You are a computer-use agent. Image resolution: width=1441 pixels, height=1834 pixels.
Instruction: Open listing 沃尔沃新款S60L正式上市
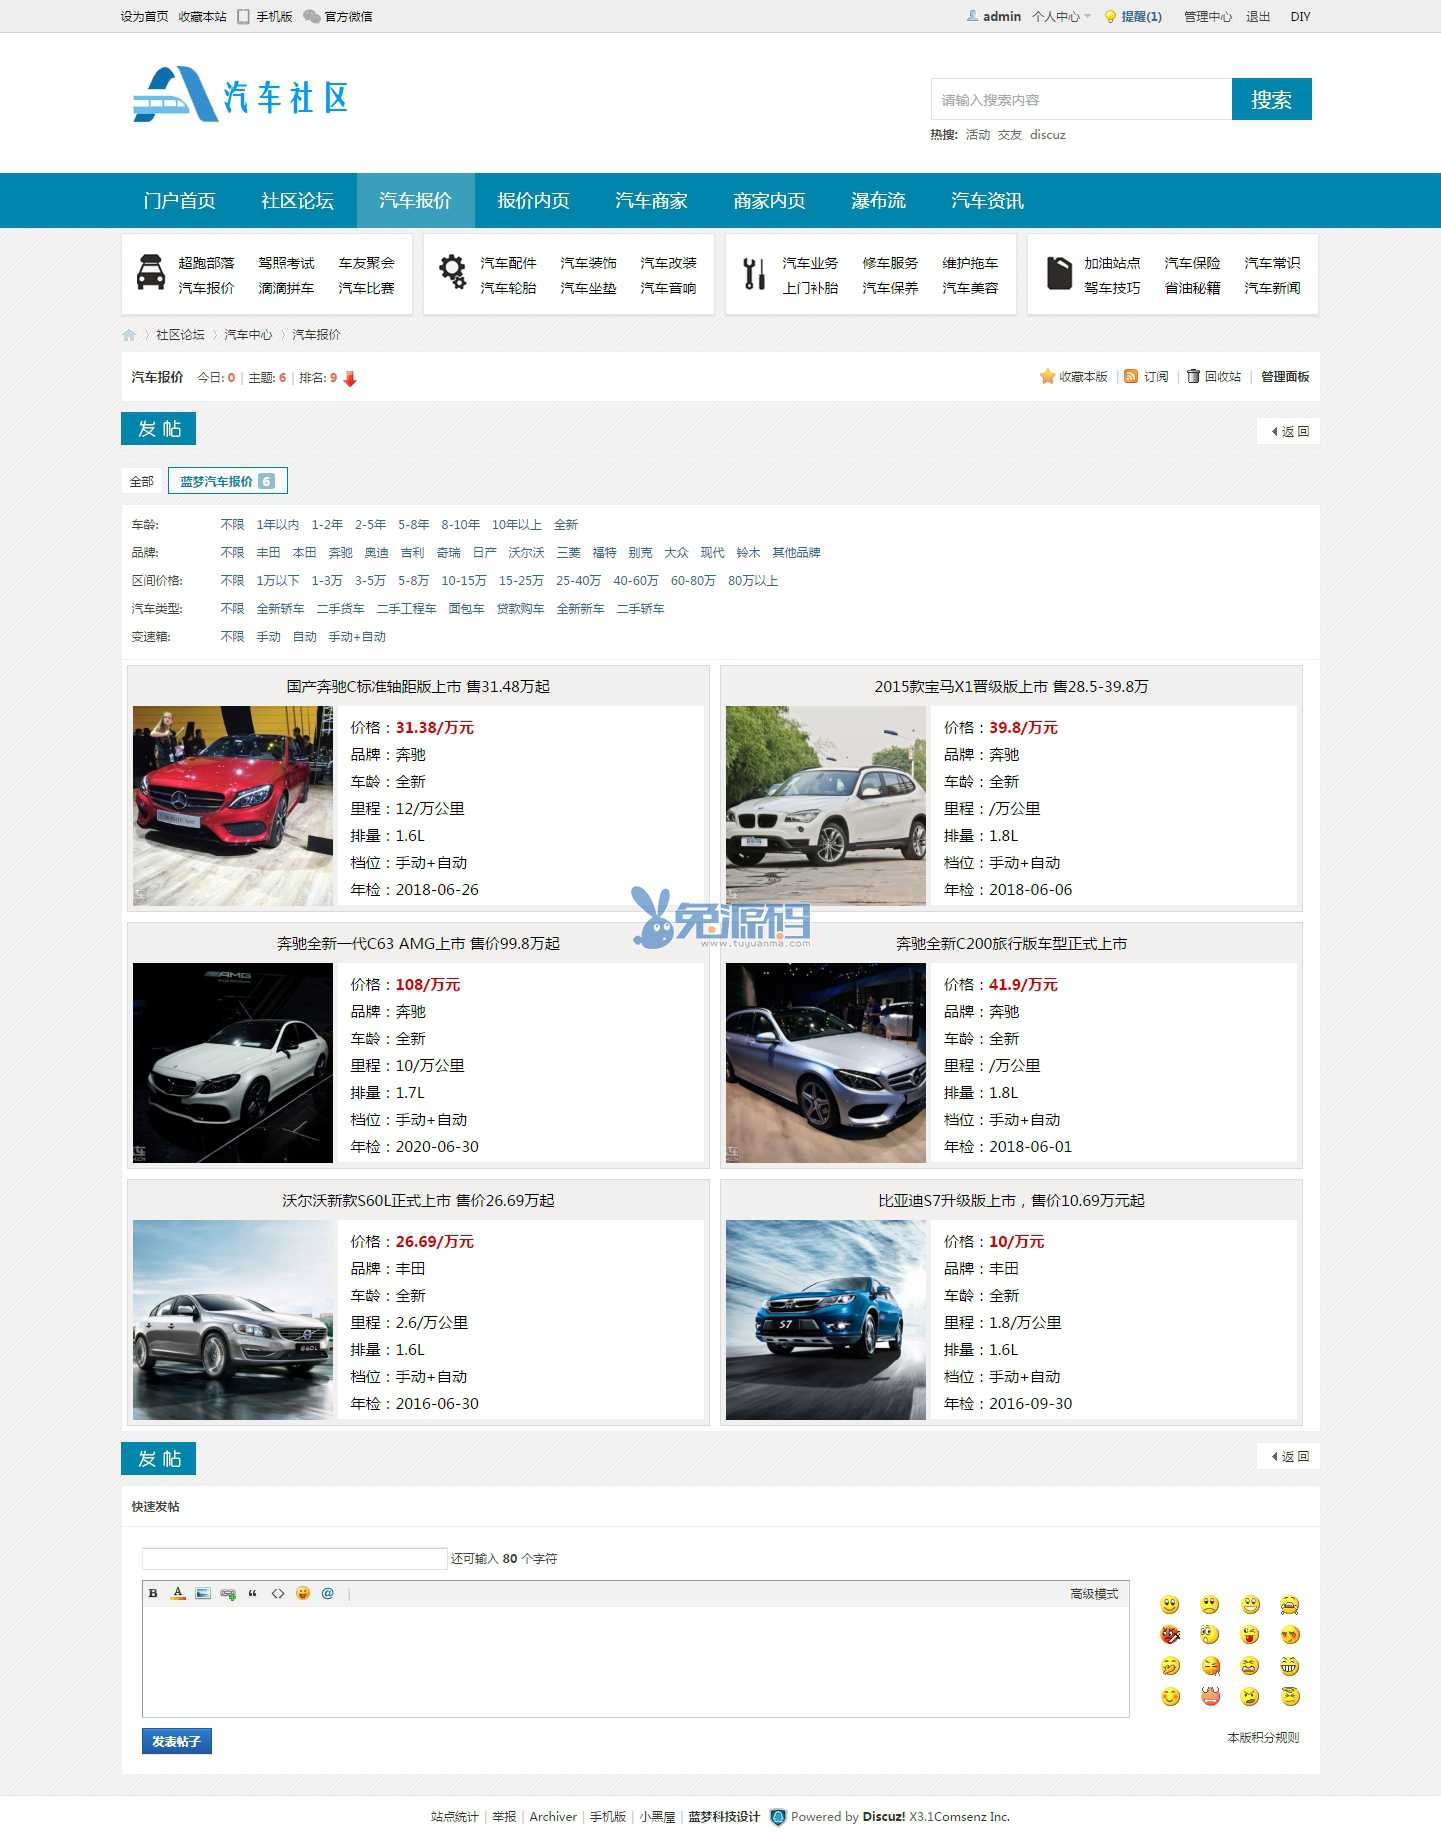pyautogui.click(x=418, y=1200)
